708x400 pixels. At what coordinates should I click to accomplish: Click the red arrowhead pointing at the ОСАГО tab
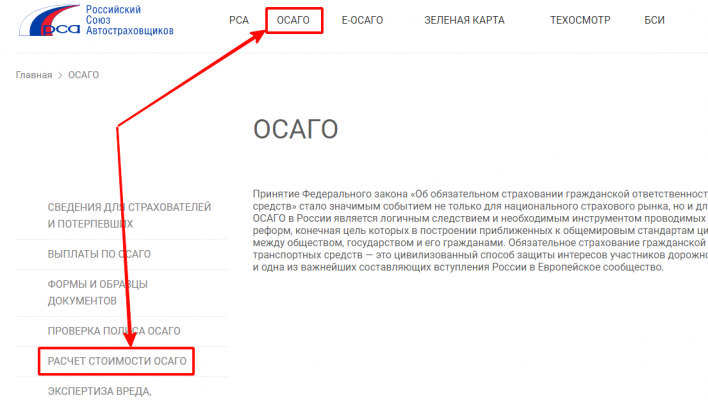[x=258, y=33]
